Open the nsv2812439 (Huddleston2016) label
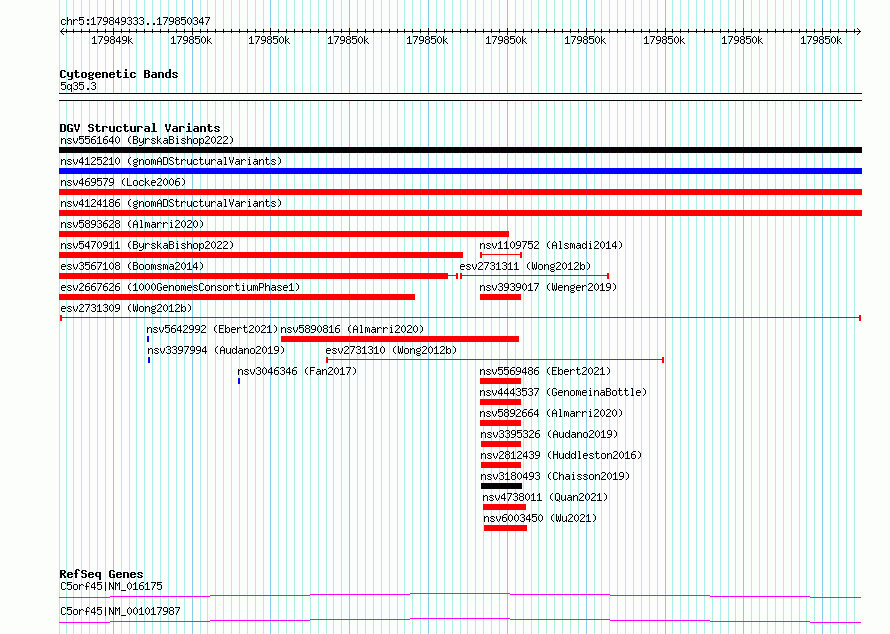This screenshot has height=634, width=890. (561, 455)
